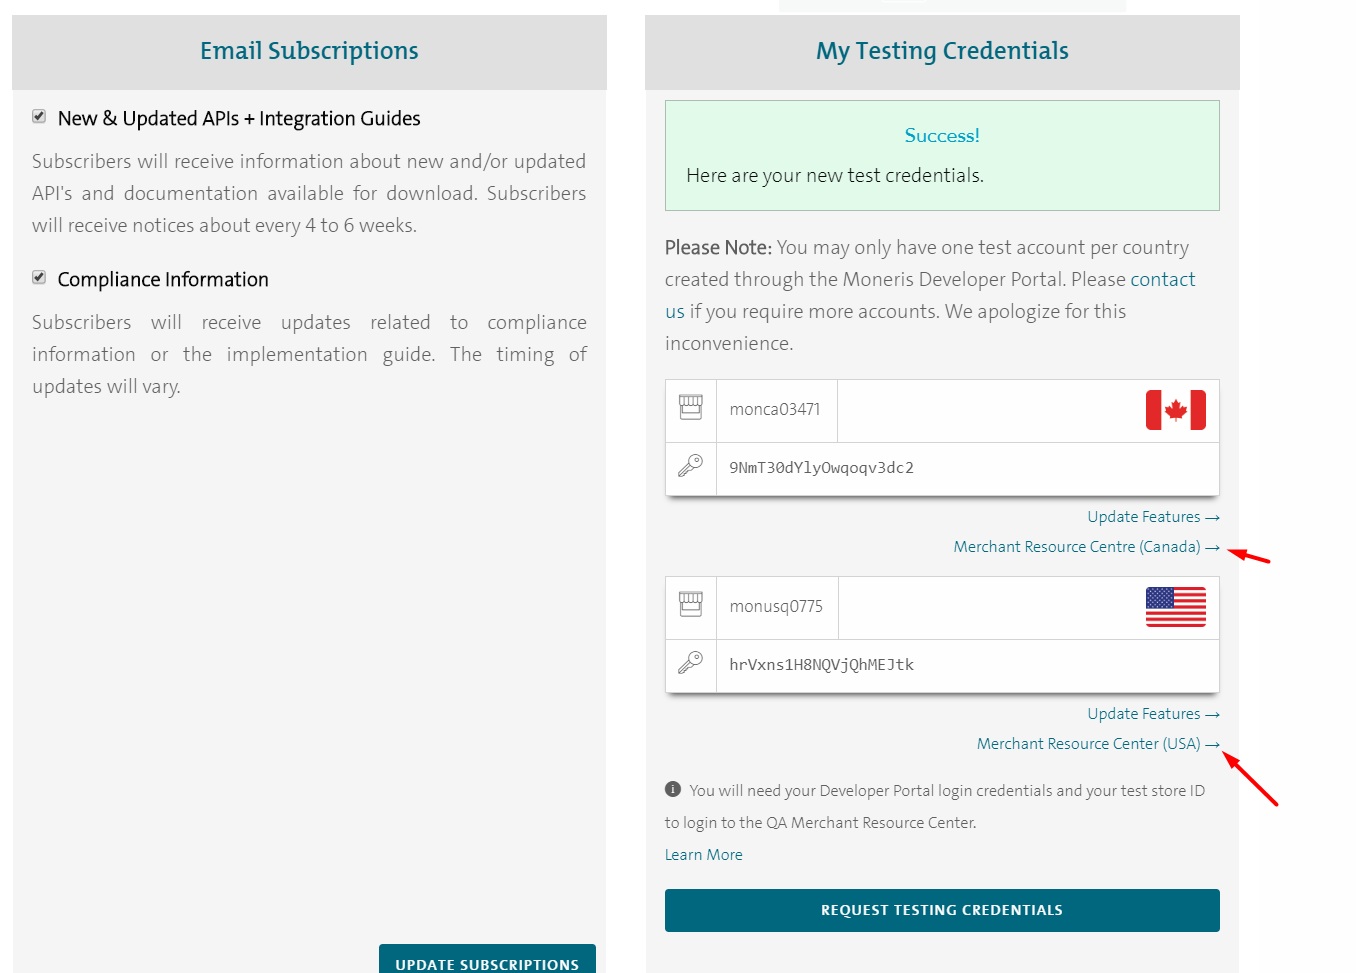Click the info icon near Developer Portal note

(673, 789)
